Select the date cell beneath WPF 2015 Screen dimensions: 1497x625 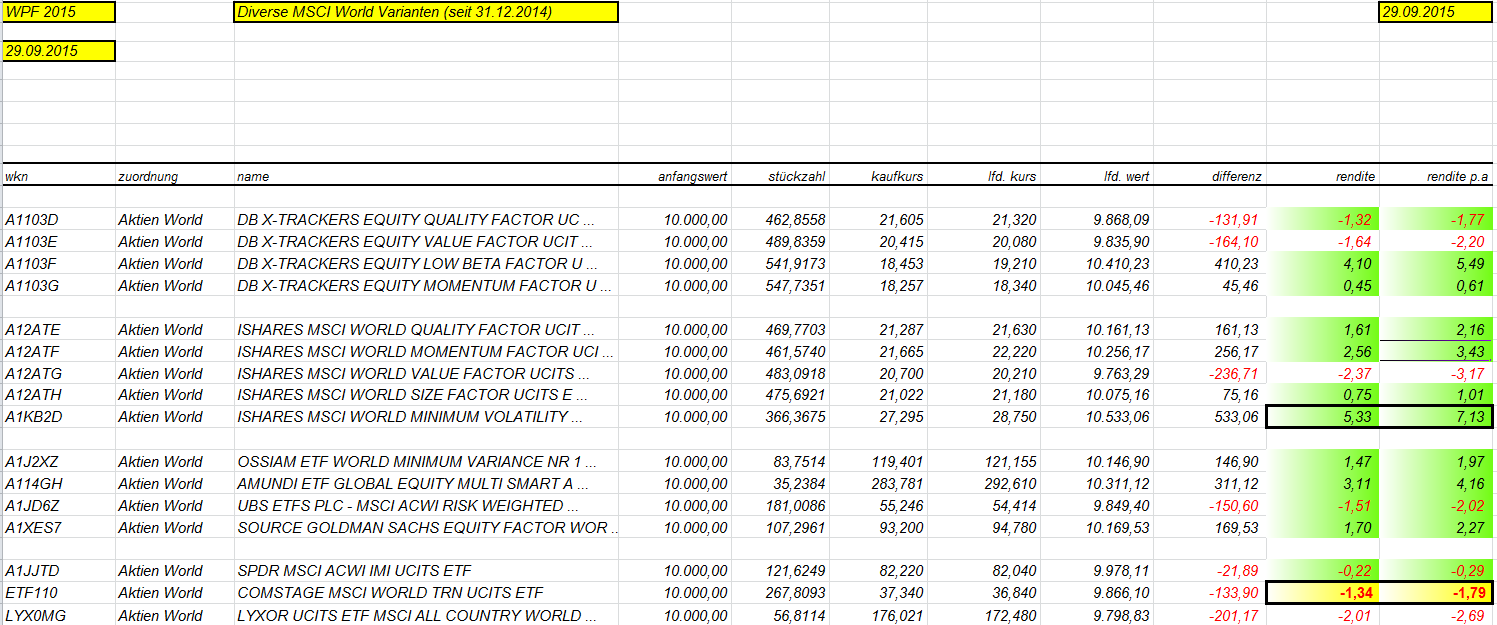pos(58,50)
